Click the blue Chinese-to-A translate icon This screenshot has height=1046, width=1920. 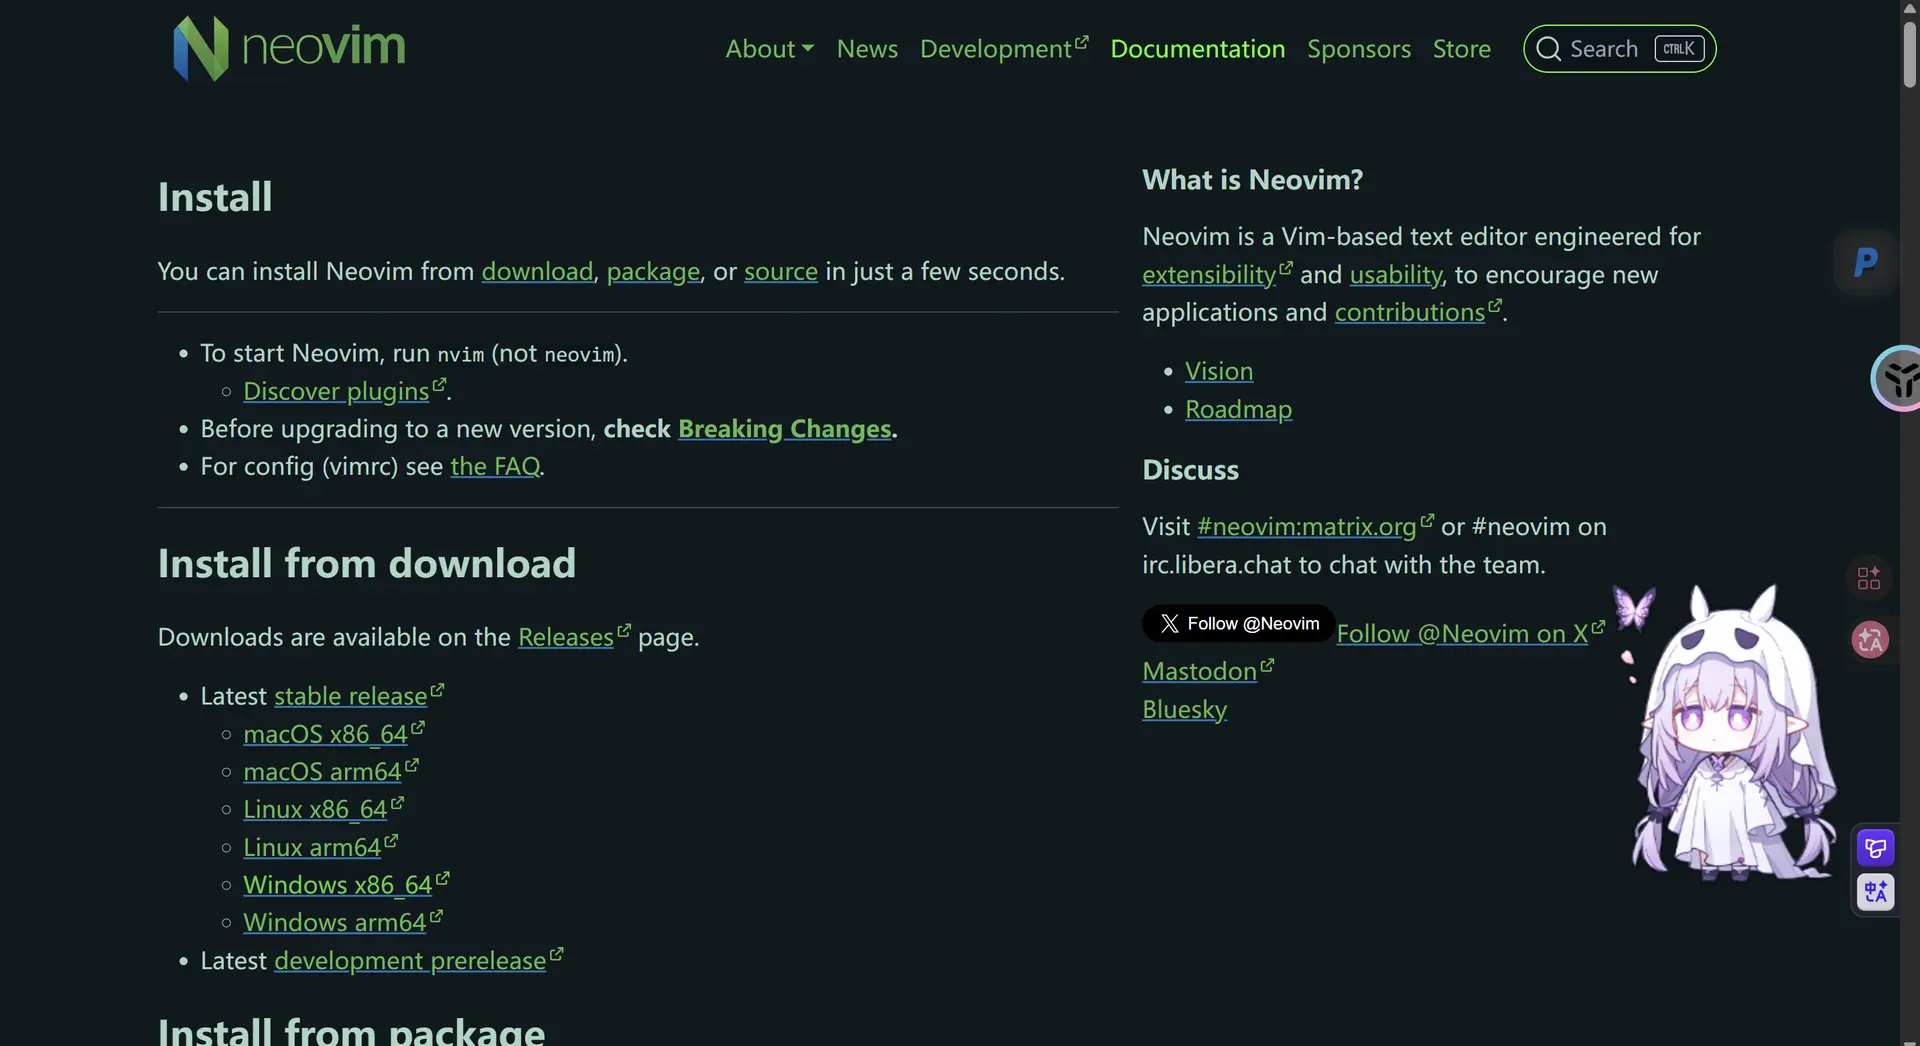(1875, 892)
